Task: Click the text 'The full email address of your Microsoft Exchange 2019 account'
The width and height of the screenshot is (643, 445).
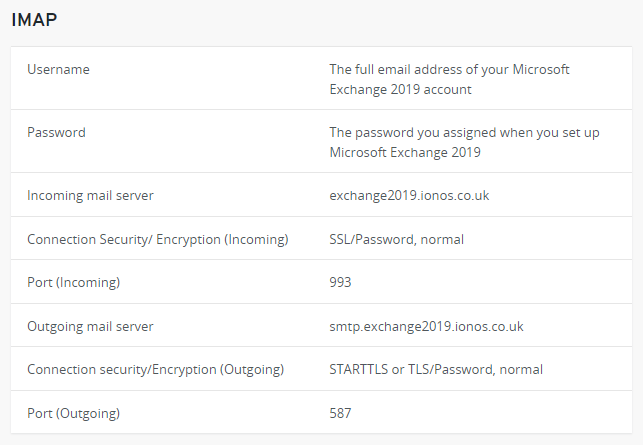Action: [449, 79]
